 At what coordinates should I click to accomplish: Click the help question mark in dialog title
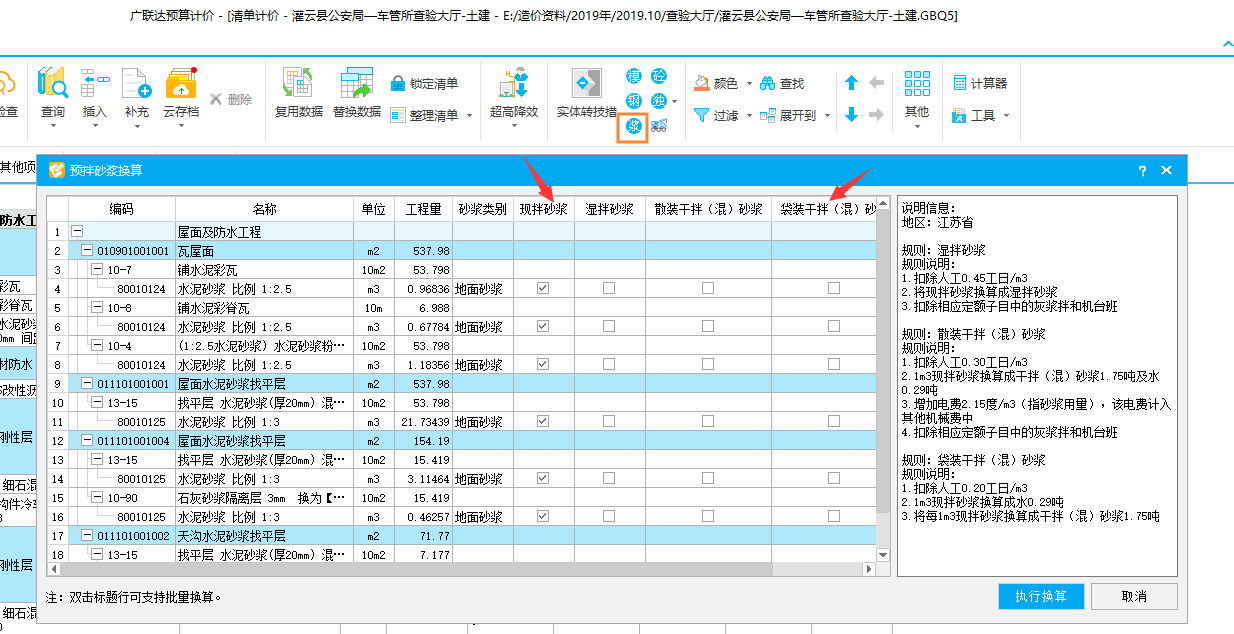click(x=1143, y=170)
